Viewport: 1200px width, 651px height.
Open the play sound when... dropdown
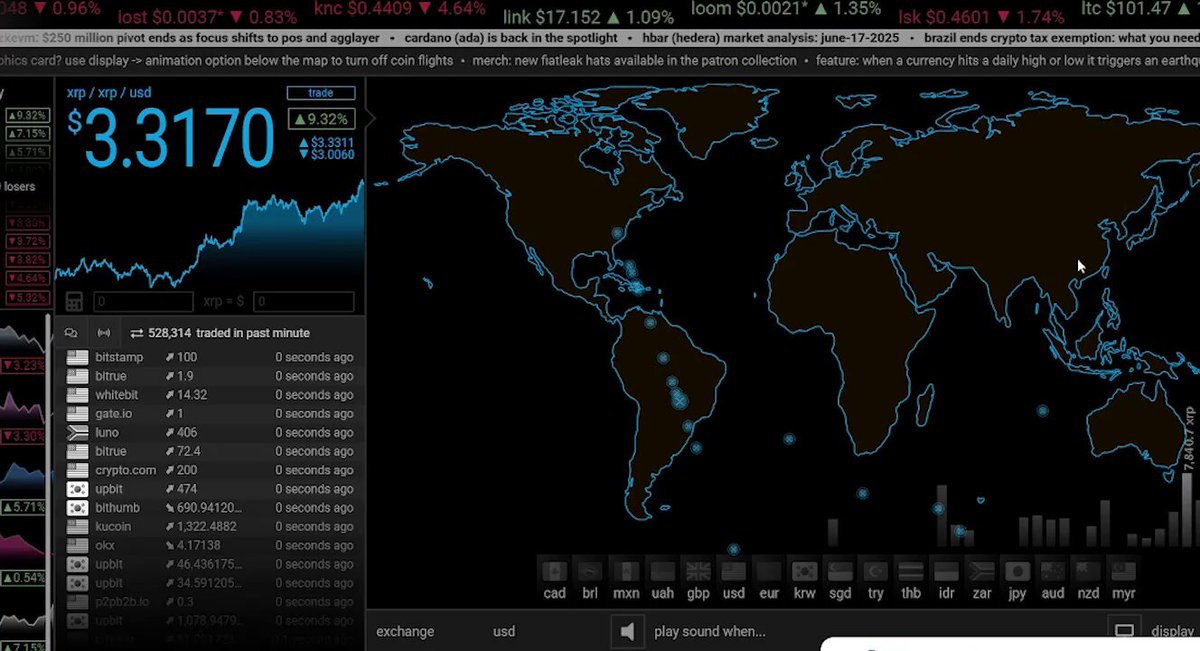coord(709,631)
